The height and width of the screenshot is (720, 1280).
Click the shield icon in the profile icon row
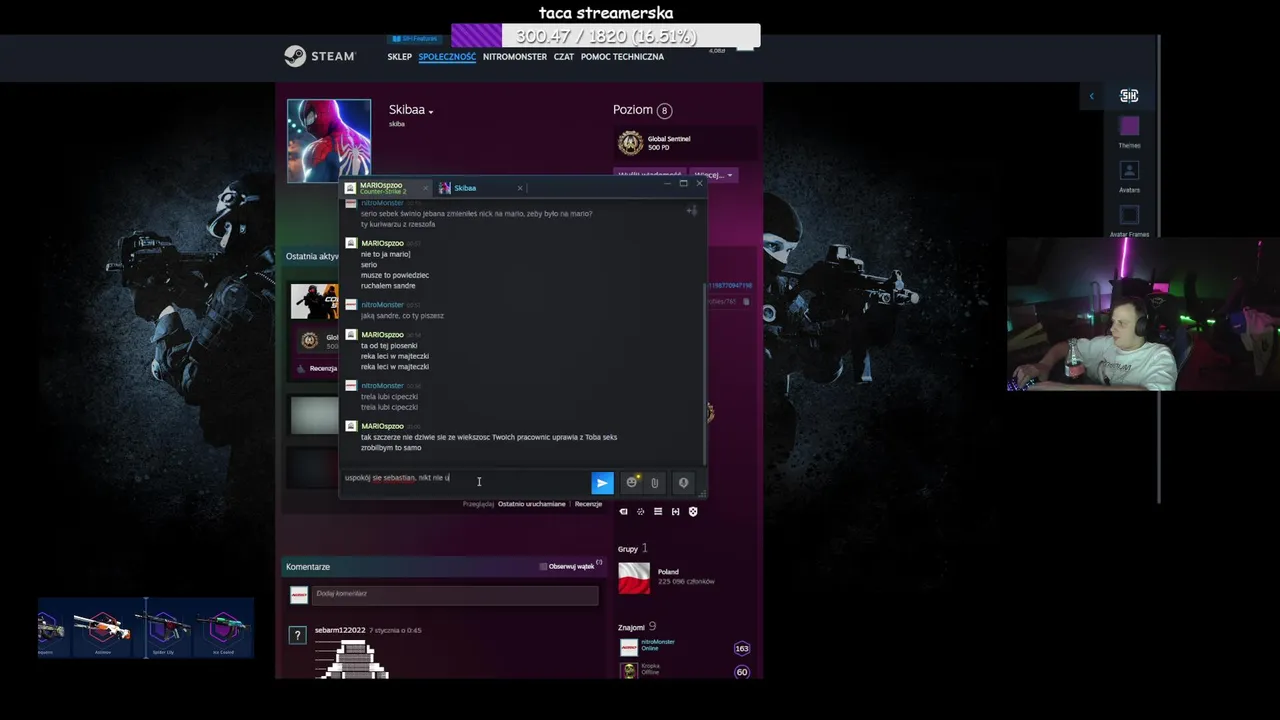(x=693, y=511)
